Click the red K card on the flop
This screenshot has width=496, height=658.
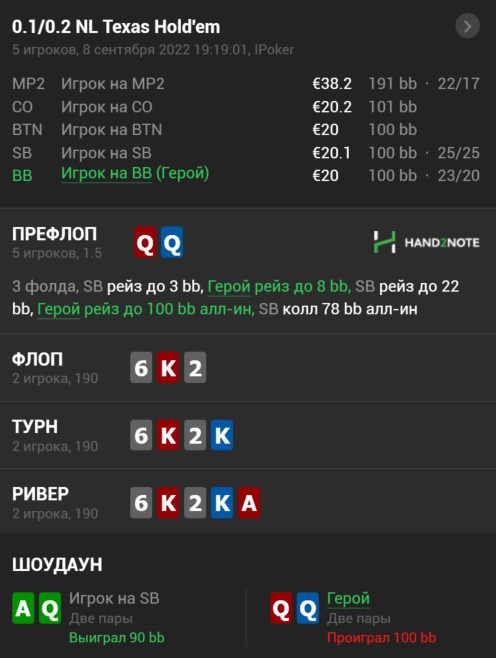(x=168, y=368)
